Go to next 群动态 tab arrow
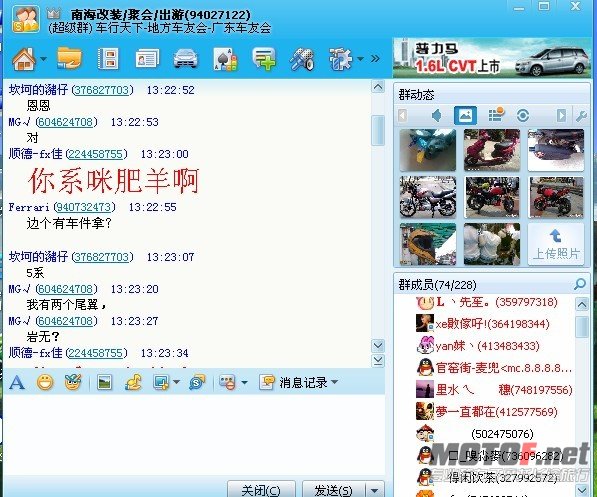 pos(562,115)
